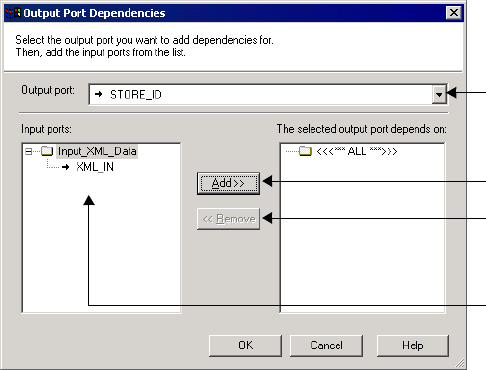Confirm with the OK button
The width and height of the screenshot is (486, 370).
tap(245, 345)
